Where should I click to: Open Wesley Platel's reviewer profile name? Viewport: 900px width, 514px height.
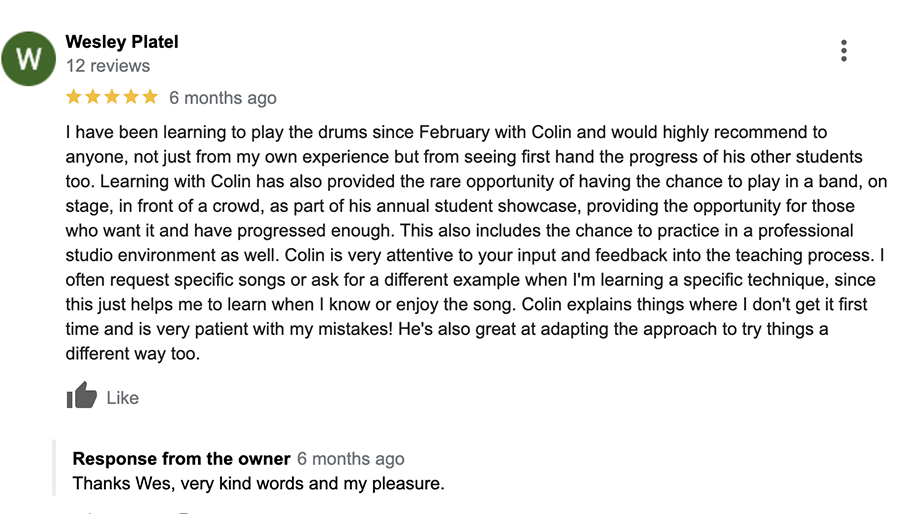[x=122, y=42]
